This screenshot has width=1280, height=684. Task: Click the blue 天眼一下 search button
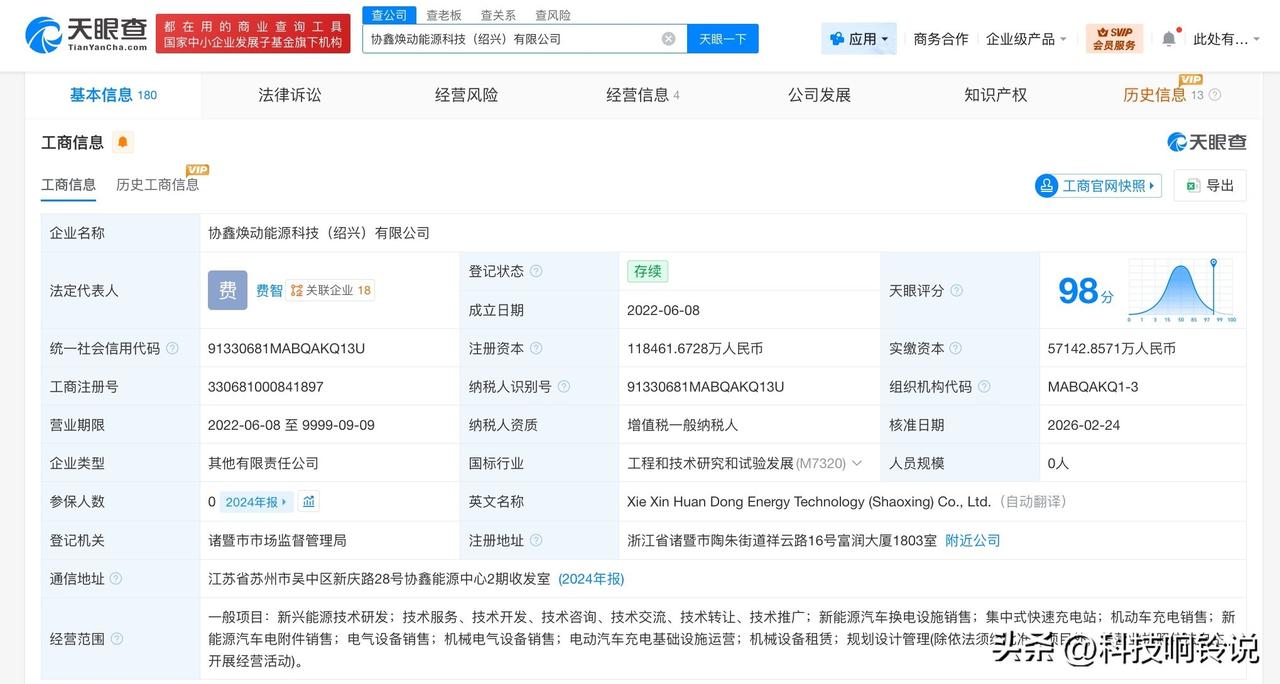[x=720, y=37]
